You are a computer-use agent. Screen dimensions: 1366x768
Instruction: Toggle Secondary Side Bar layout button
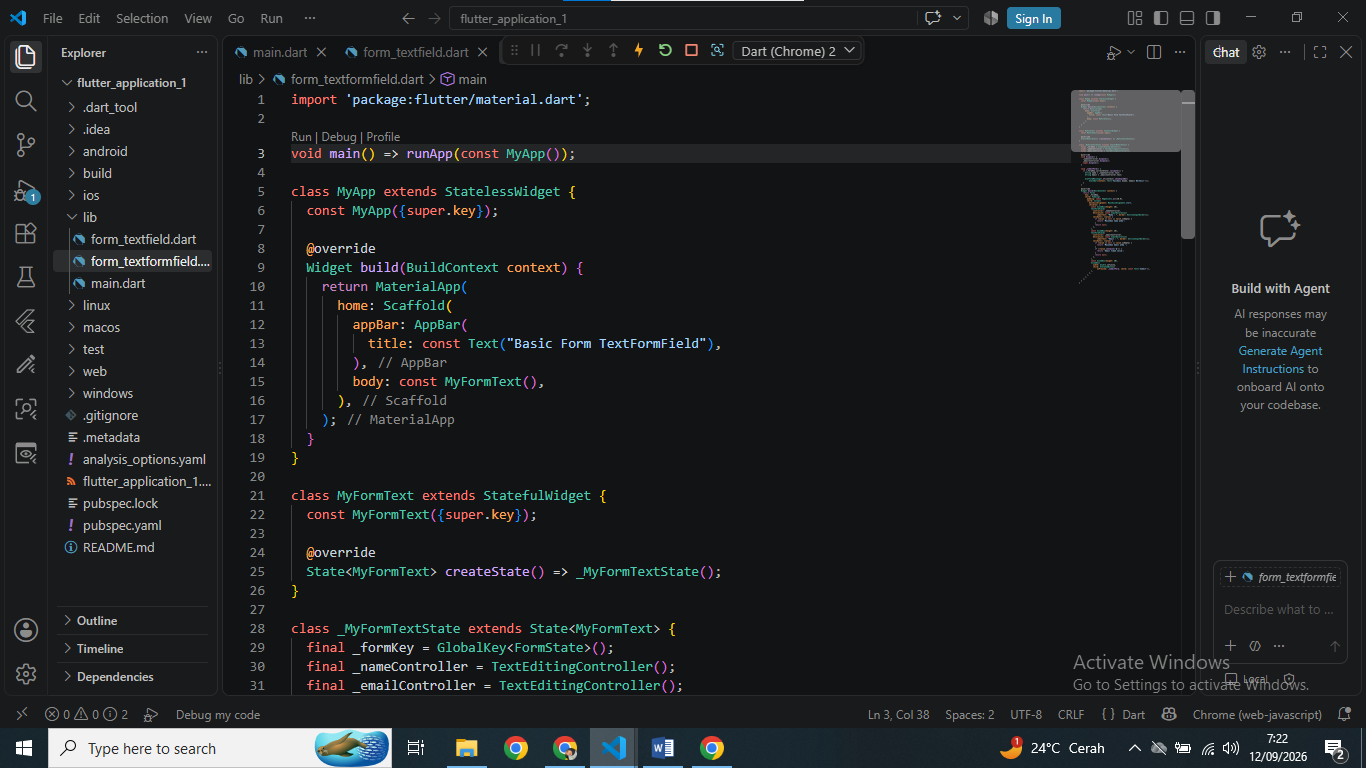(1213, 18)
